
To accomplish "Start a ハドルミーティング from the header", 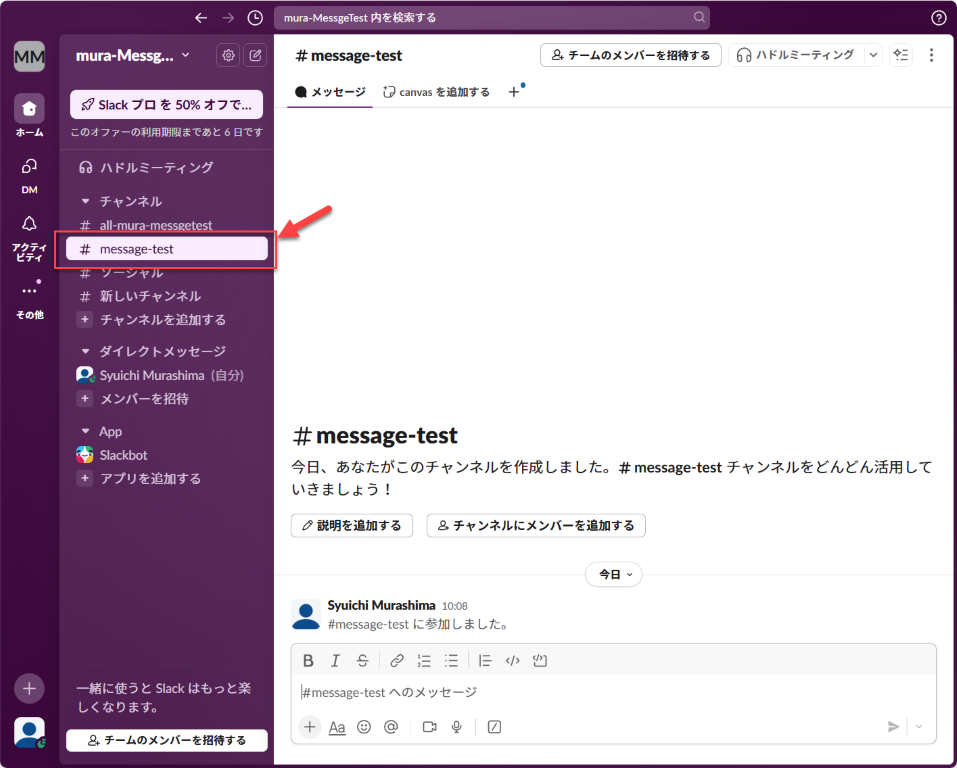I will click(x=796, y=55).
